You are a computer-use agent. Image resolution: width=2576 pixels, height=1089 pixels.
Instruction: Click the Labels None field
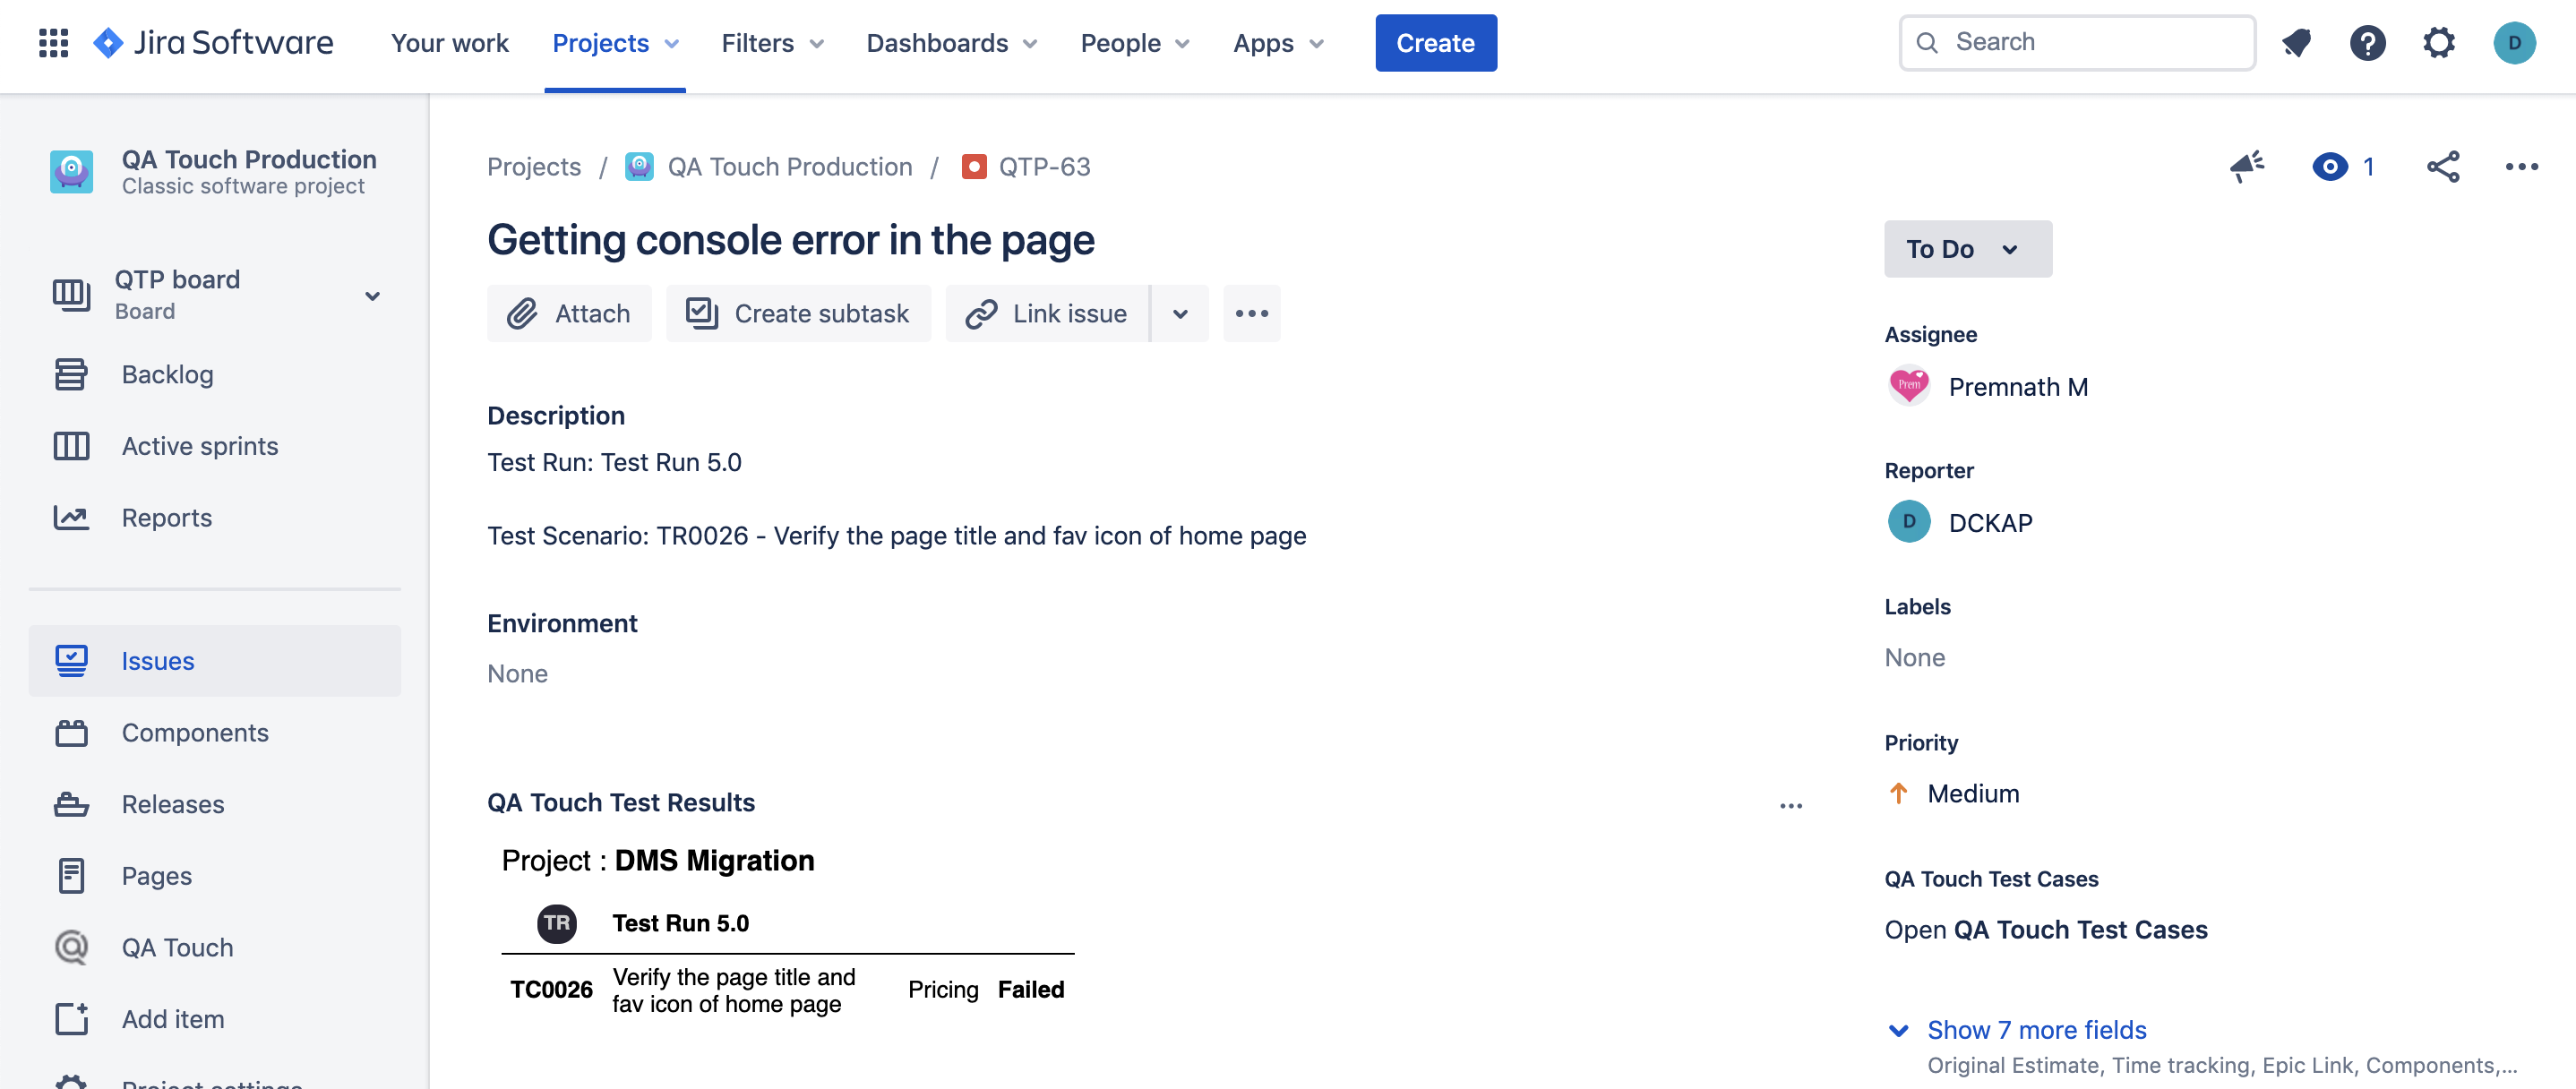(1914, 658)
